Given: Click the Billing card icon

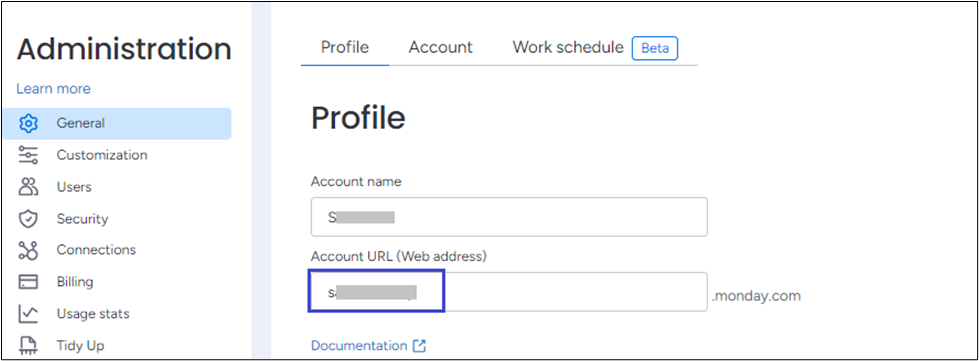Looking at the screenshot, I should (29, 282).
